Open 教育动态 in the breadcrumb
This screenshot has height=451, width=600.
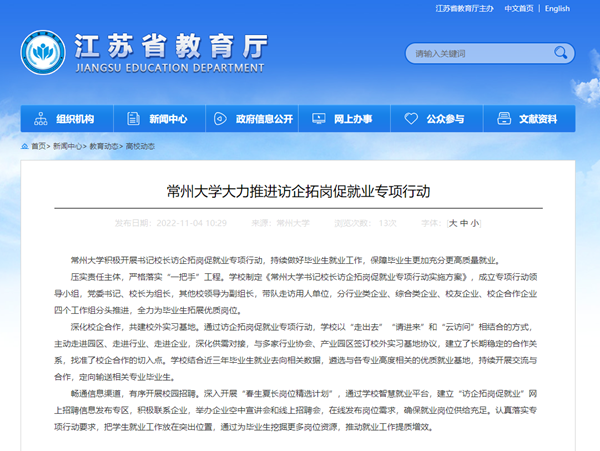tap(104, 146)
